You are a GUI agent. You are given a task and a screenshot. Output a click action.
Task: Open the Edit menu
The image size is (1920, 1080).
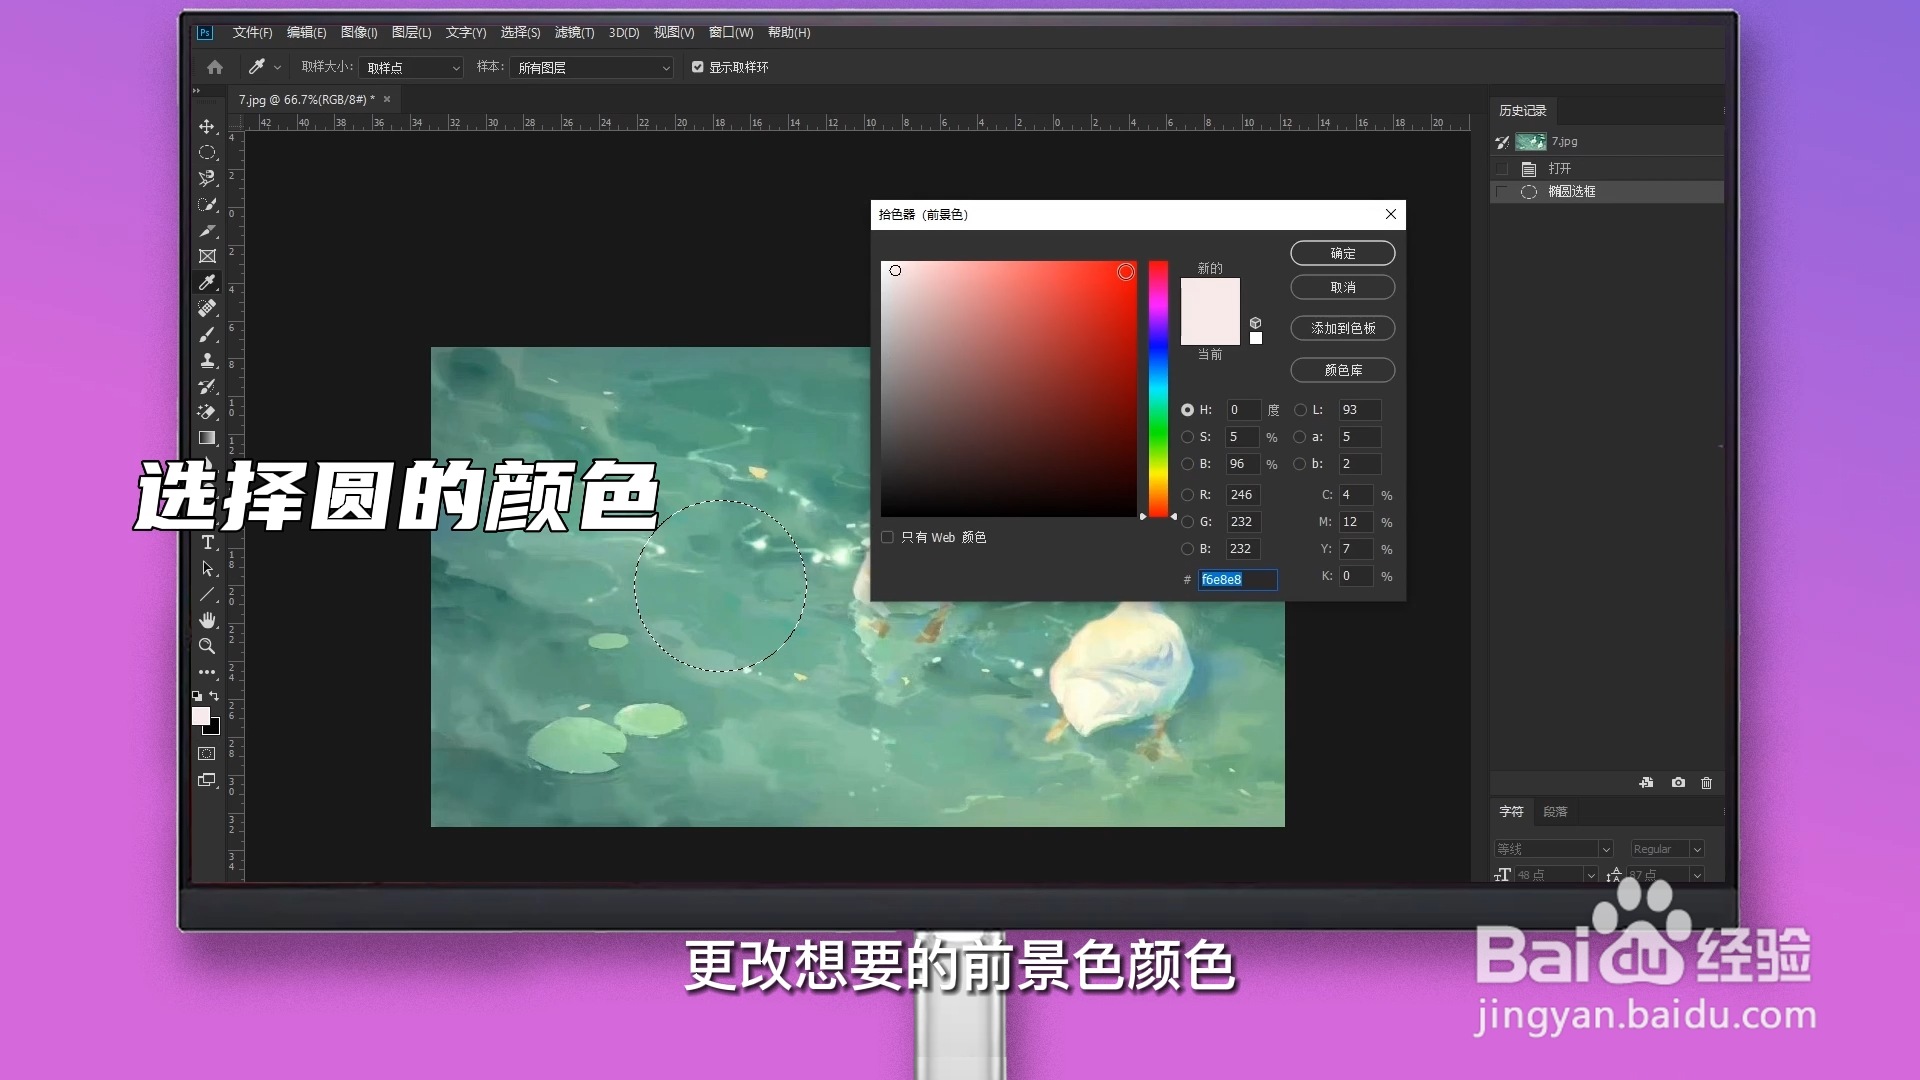[x=306, y=33]
